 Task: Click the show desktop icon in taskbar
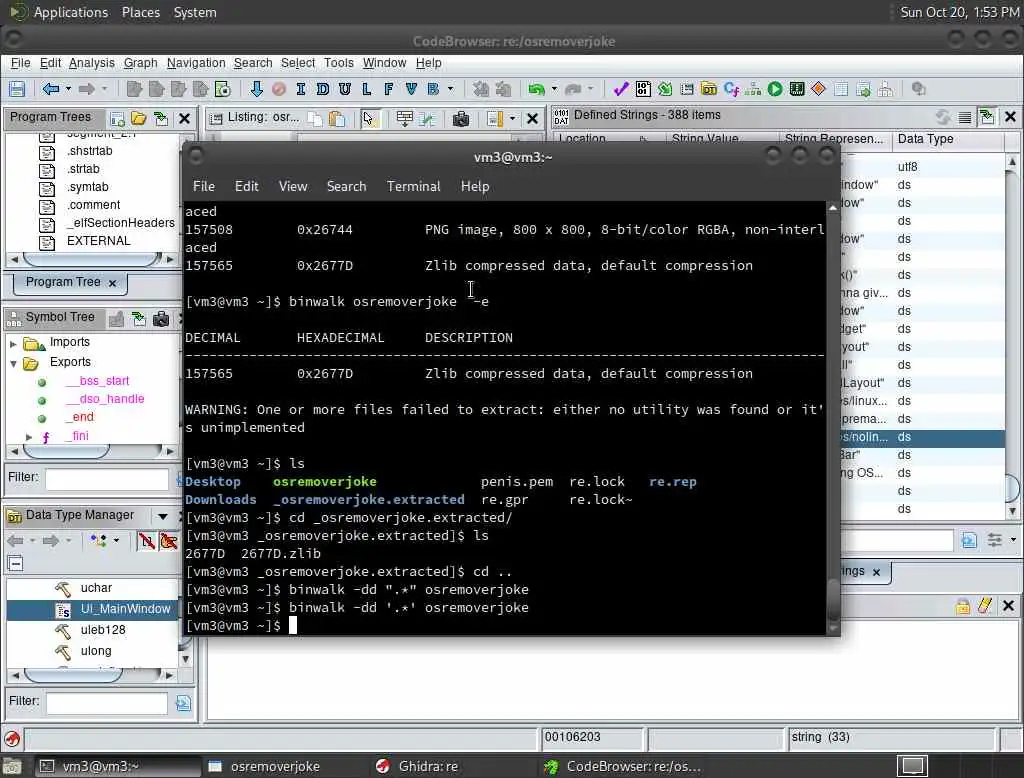click(12, 766)
